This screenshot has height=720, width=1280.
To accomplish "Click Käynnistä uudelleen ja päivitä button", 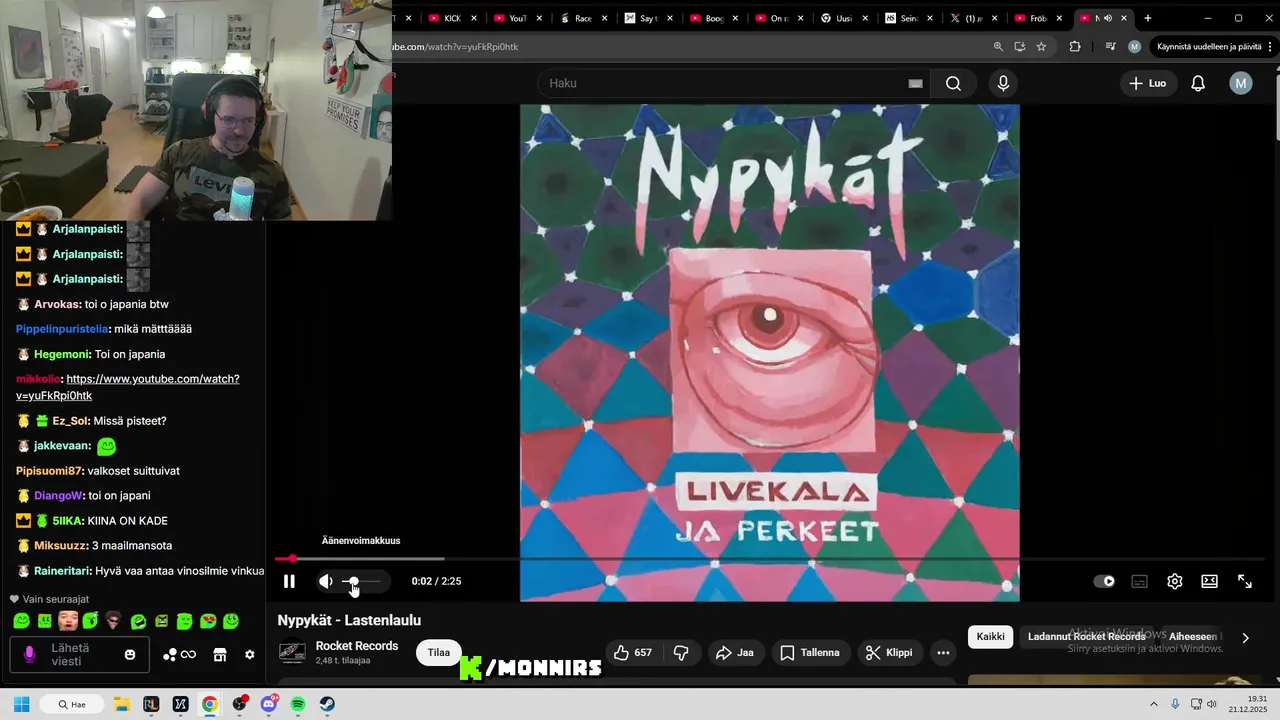I will tap(1209, 47).
